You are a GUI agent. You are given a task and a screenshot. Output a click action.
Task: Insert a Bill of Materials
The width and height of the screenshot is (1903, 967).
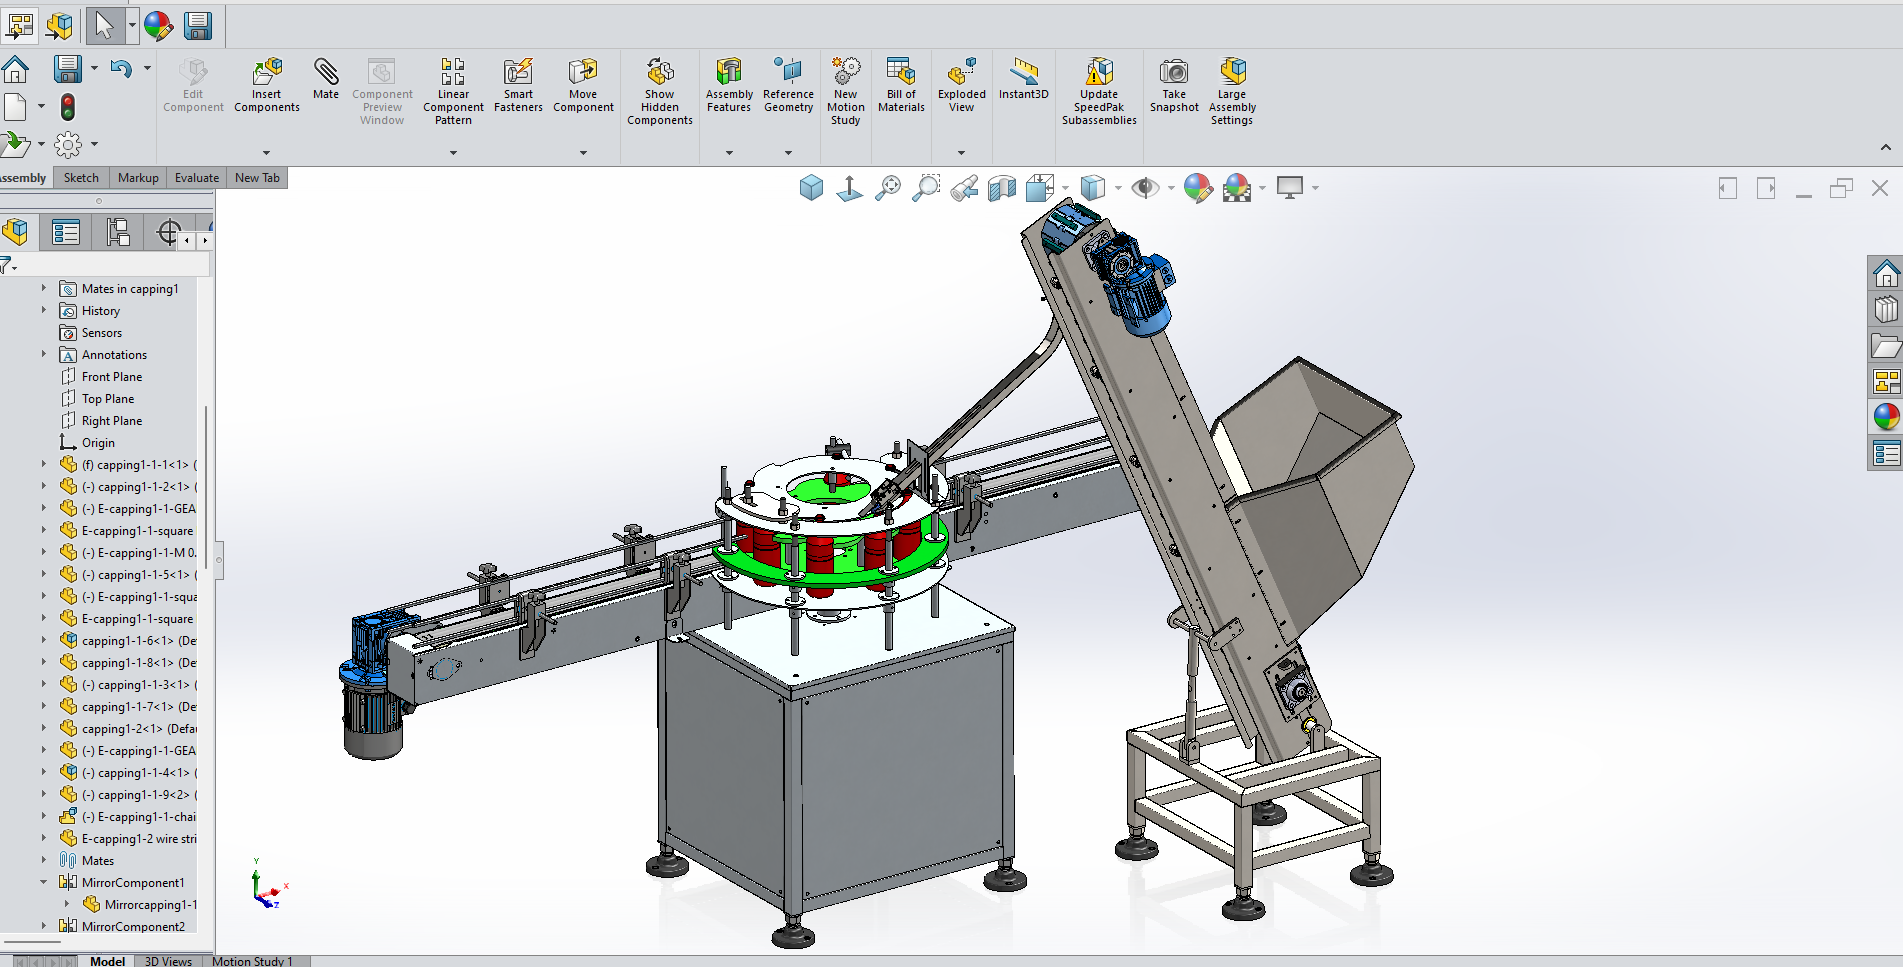click(901, 85)
